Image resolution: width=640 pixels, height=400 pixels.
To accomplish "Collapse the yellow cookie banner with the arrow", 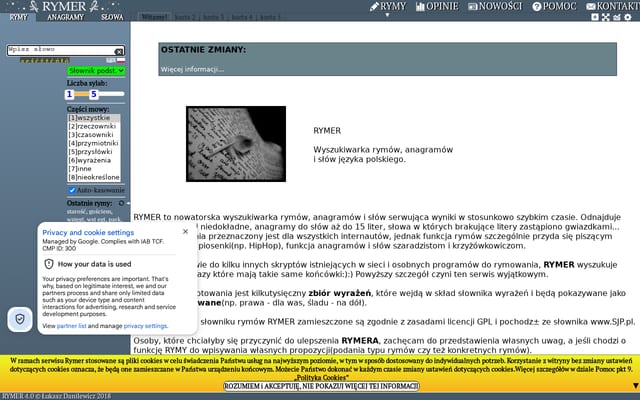I will pos(636,386).
